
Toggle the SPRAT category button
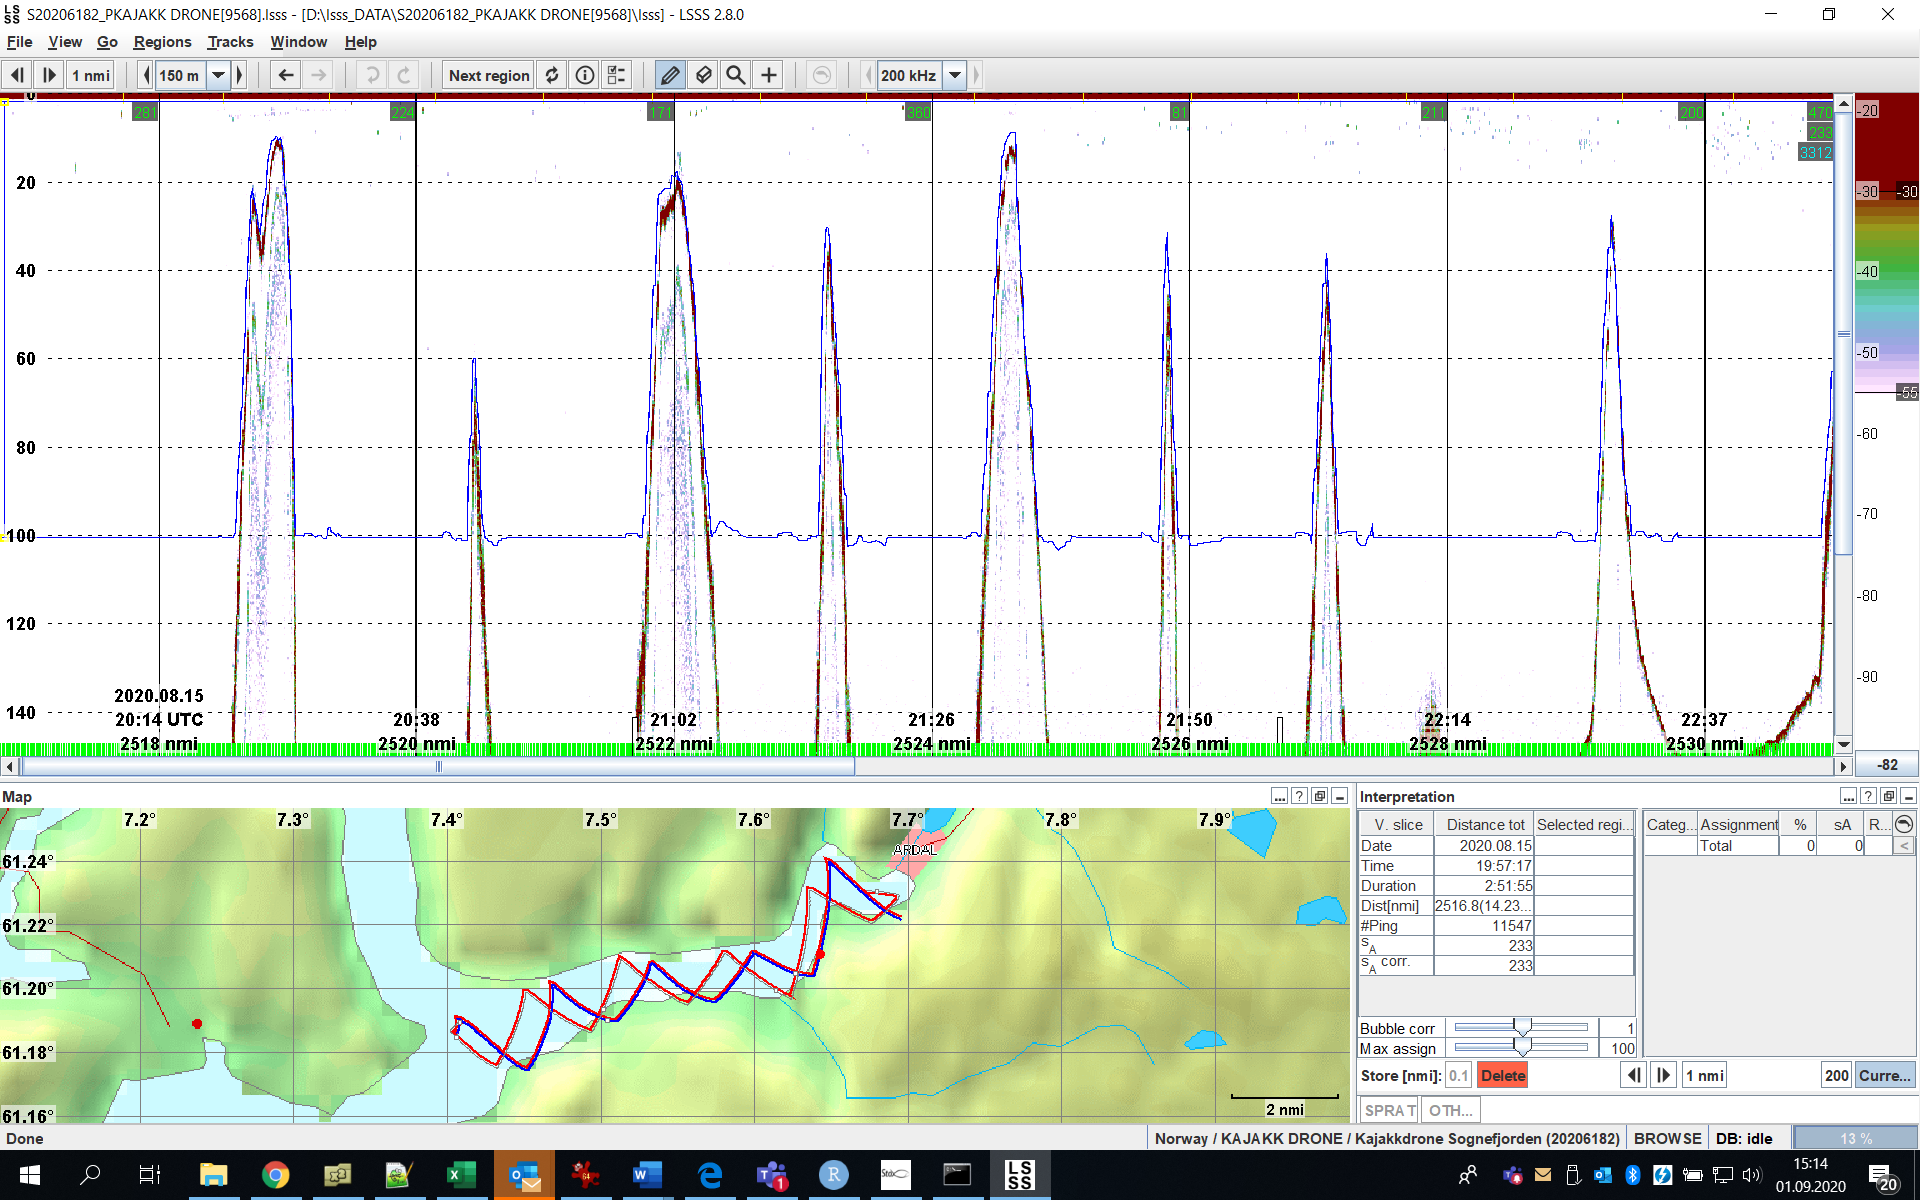[1389, 1110]
